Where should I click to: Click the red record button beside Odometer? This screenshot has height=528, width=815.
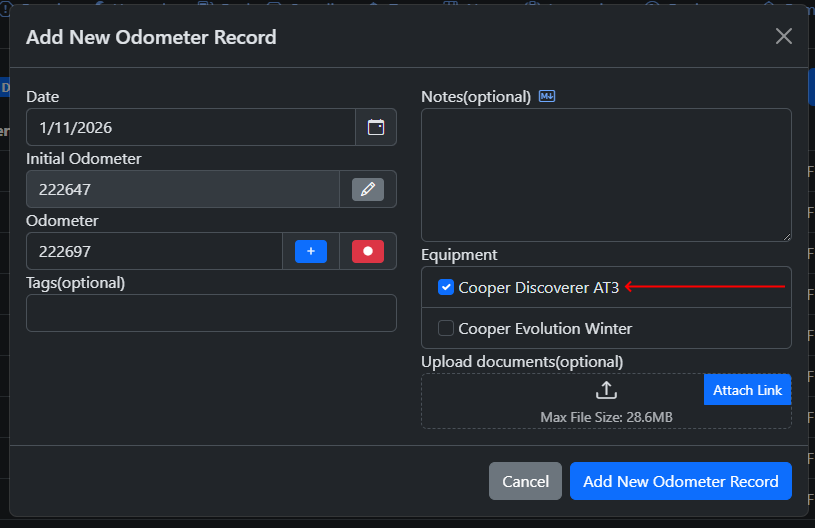point(367,251)
